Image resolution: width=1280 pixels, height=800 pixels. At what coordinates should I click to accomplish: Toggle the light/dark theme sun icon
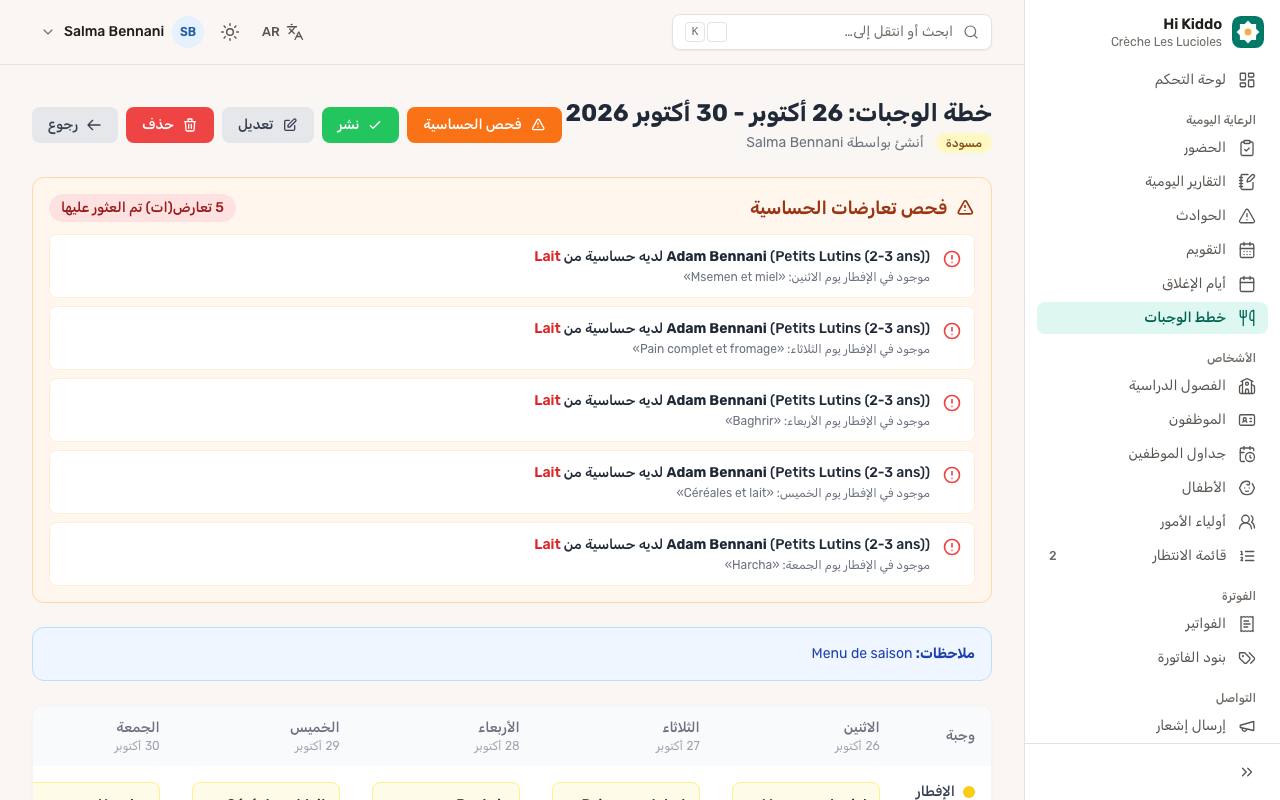[x=230, y=32]
